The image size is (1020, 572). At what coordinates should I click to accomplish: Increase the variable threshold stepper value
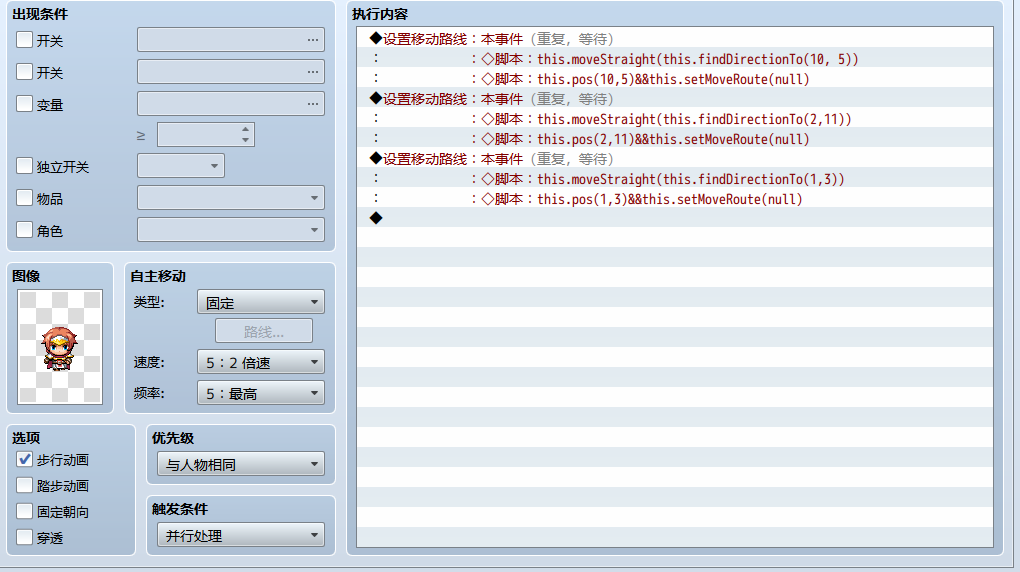tap(245, 129)
